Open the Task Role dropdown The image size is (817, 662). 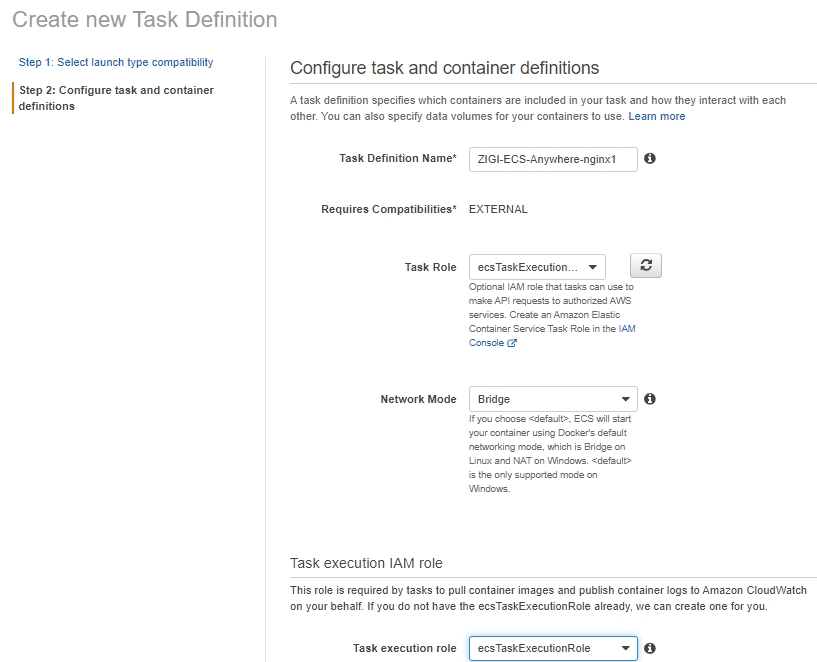[x=537, y=267]
